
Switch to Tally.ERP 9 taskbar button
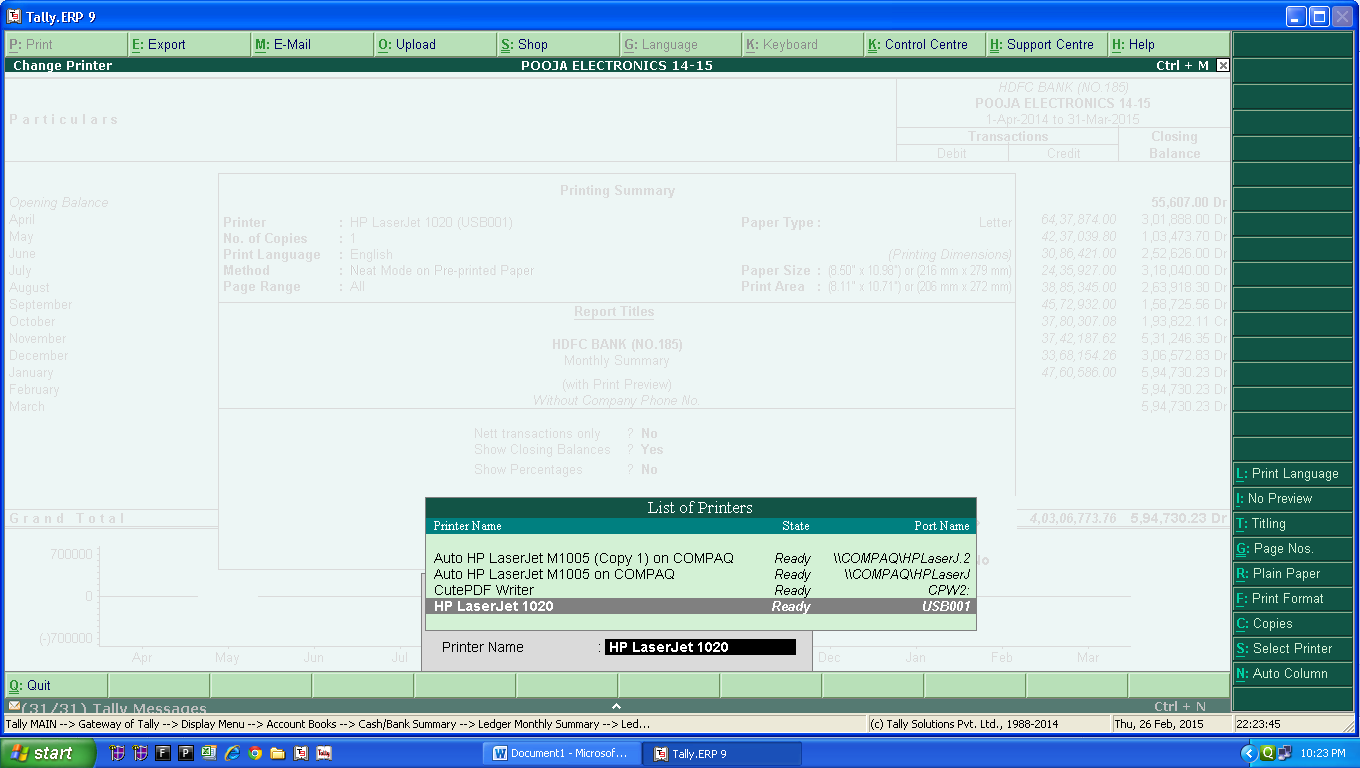724,754
